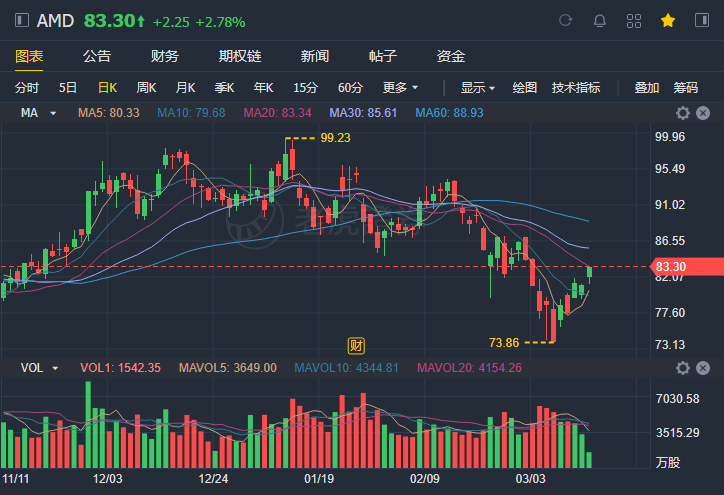
Task: Click the 财 earnings marker on chart
Action: (356, 345)
